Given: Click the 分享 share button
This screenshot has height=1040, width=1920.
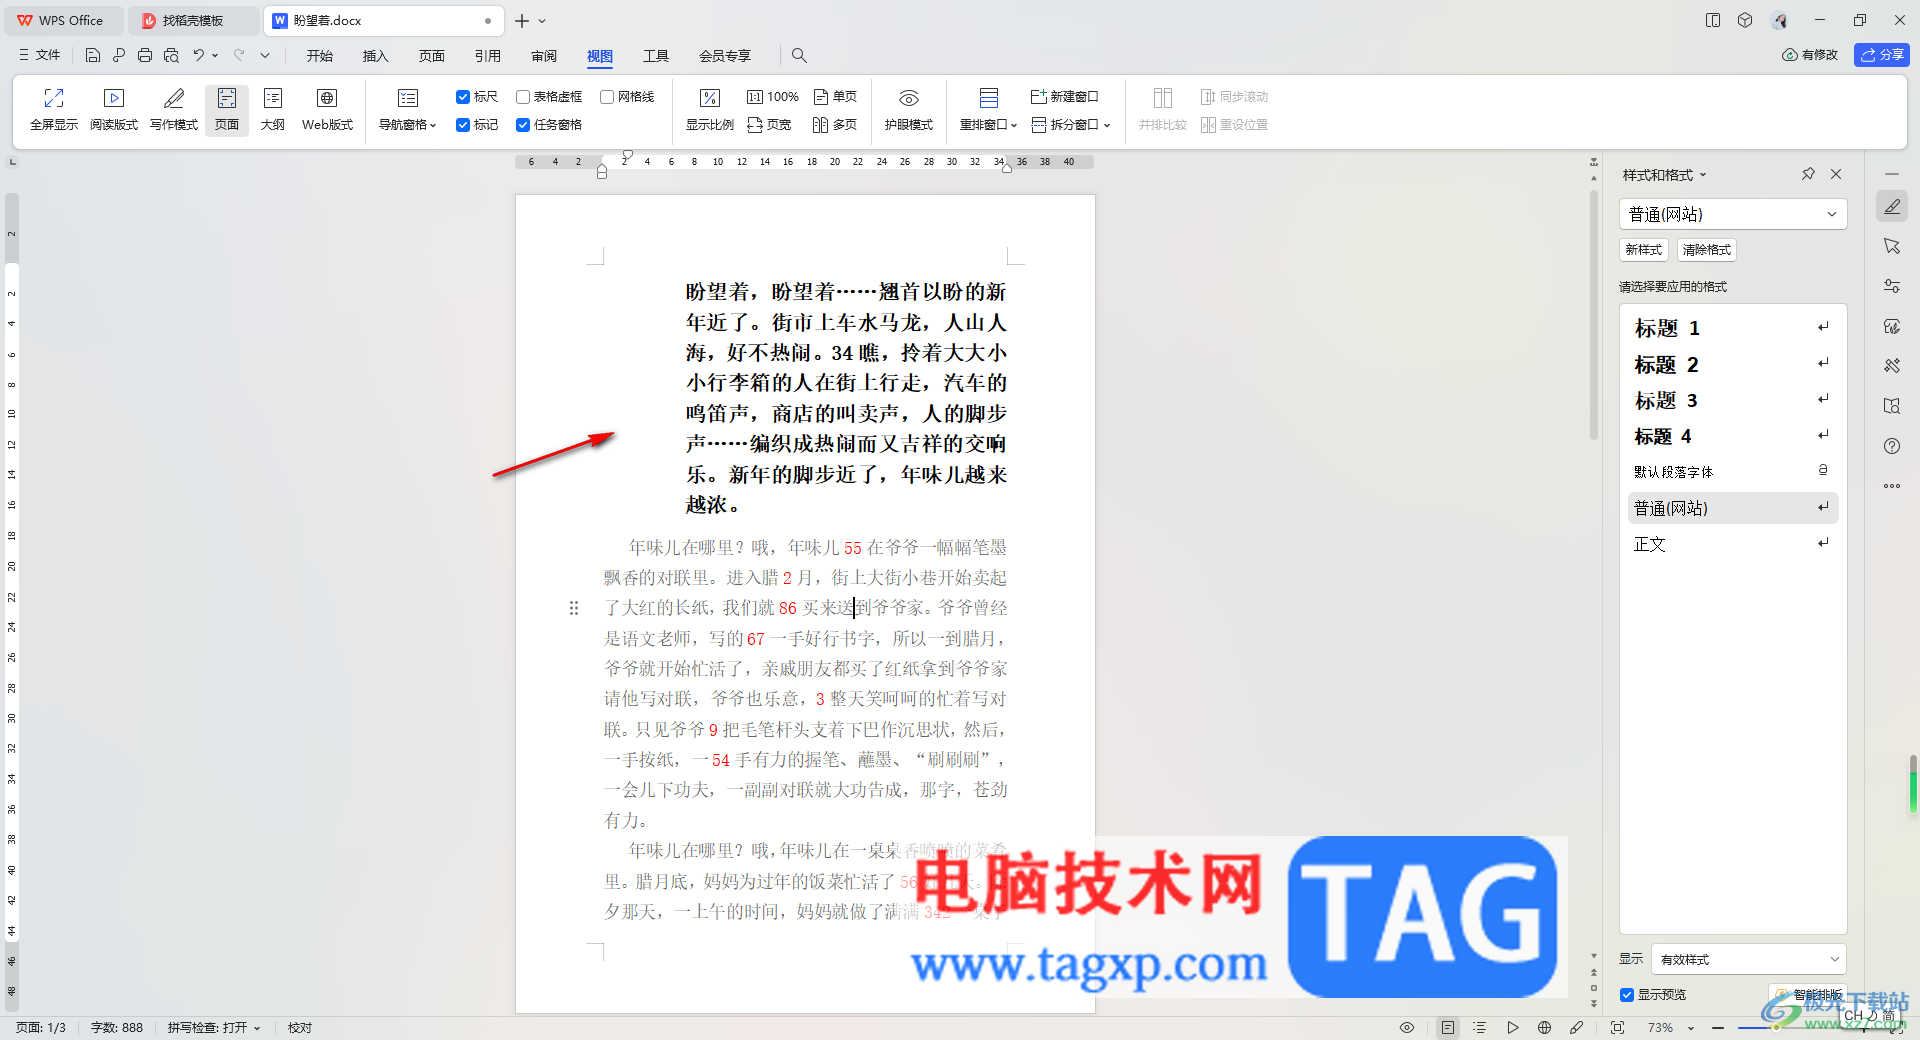Looking at the screenshot, I should pyautogui.click(x=1881, y=55).
